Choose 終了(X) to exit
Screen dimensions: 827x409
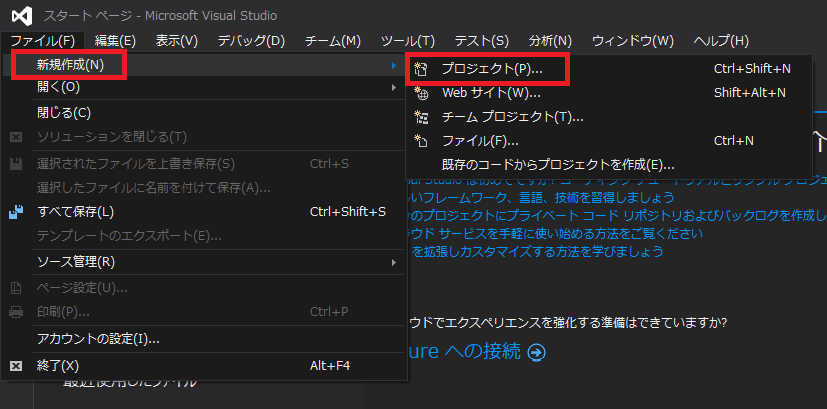click(203, 366)
